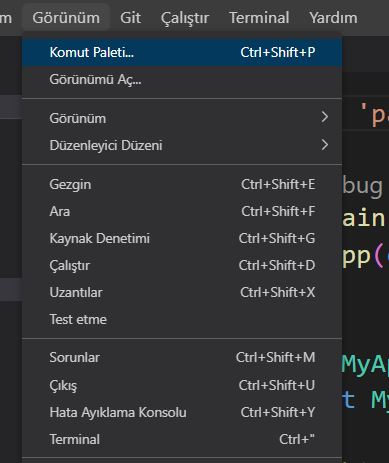
Task: Click the Test etme entry
Action: point(182,319)
